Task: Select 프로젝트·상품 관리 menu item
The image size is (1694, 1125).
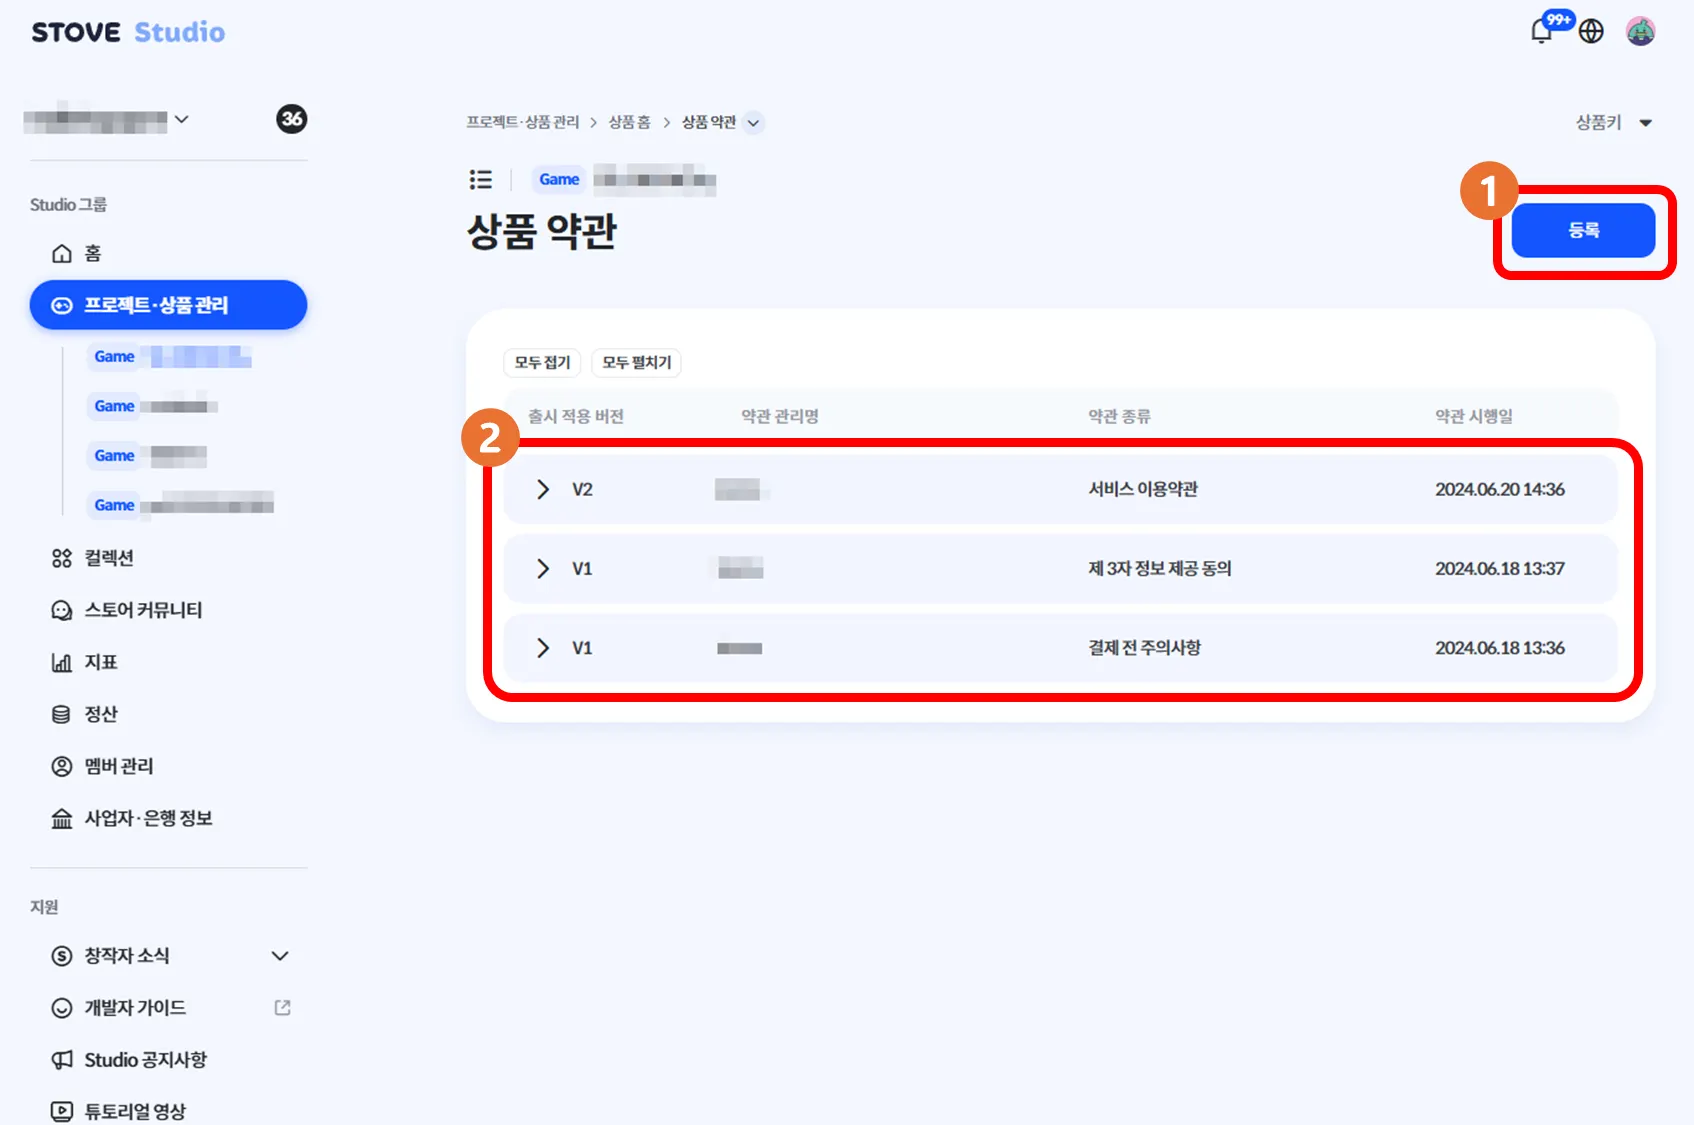Action: tap(168, 305)
